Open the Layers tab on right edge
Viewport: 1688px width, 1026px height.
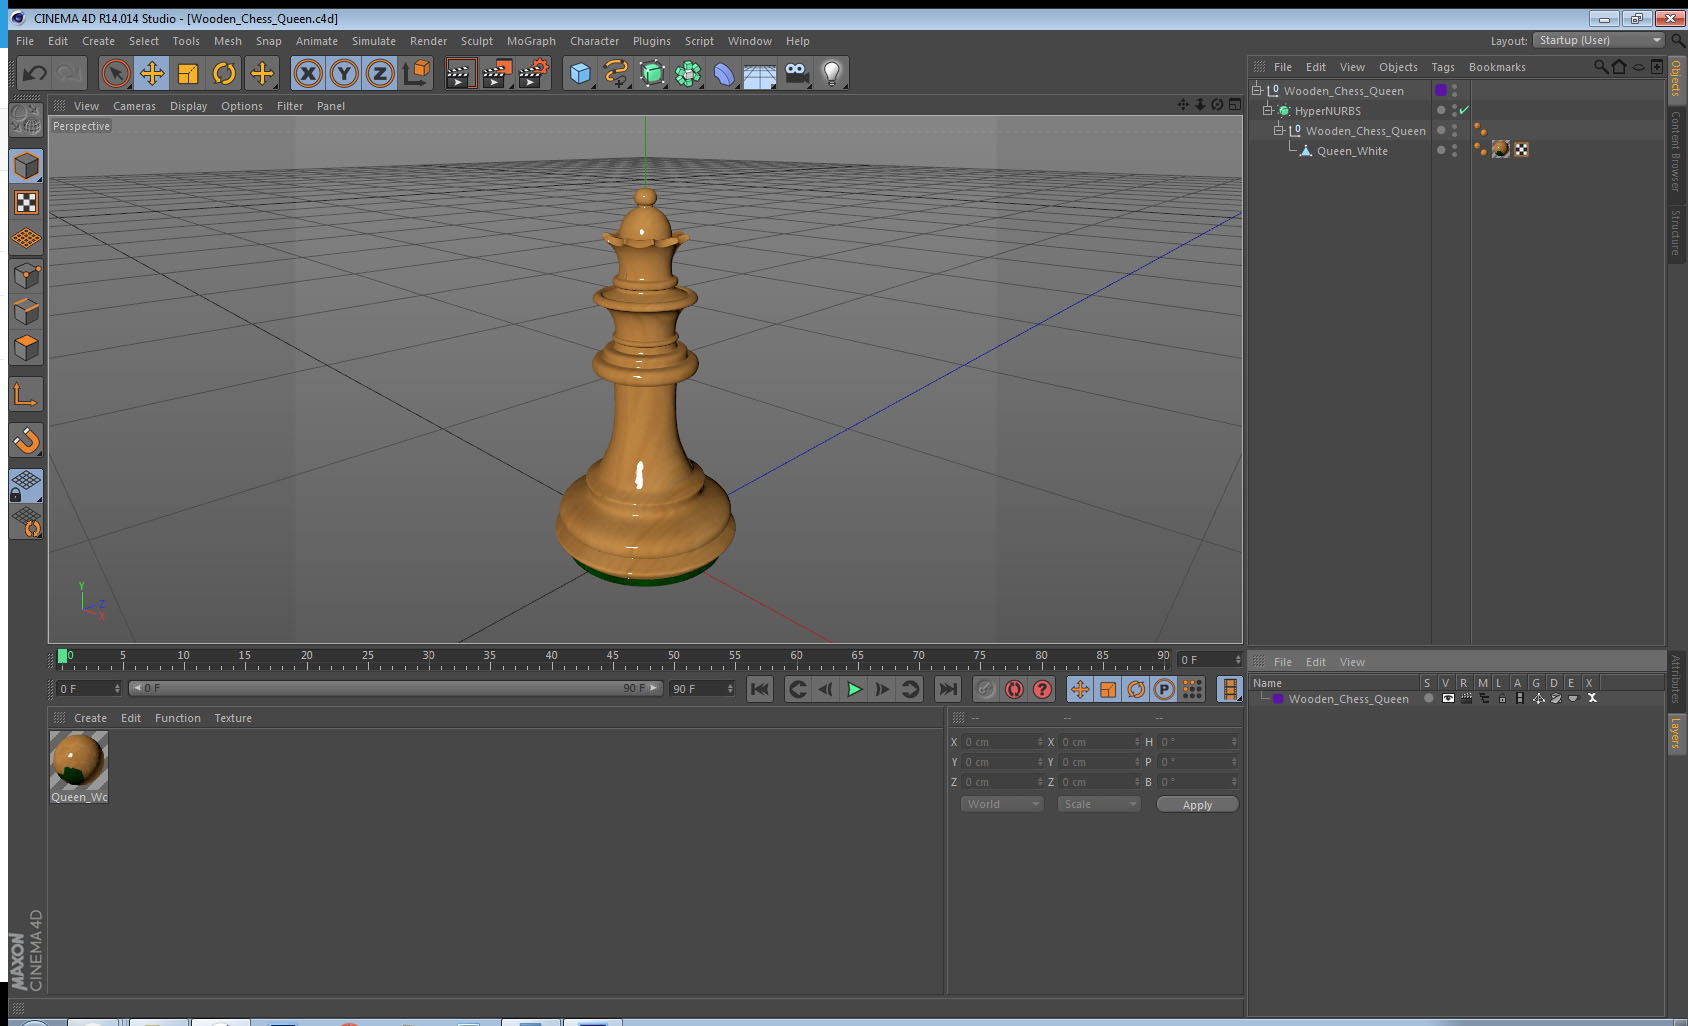click(x=1676, y=733)
